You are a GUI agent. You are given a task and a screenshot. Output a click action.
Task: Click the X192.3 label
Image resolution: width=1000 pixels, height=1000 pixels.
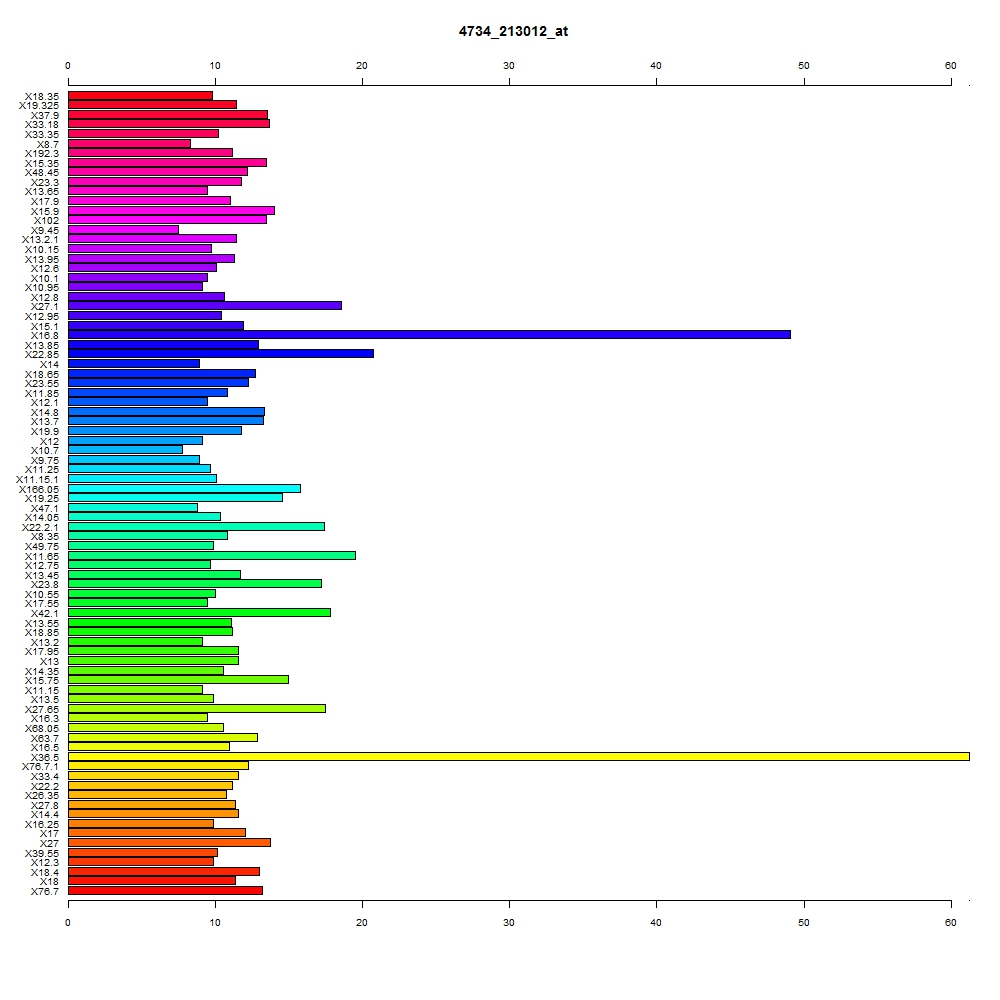click(x=41, y=153)
